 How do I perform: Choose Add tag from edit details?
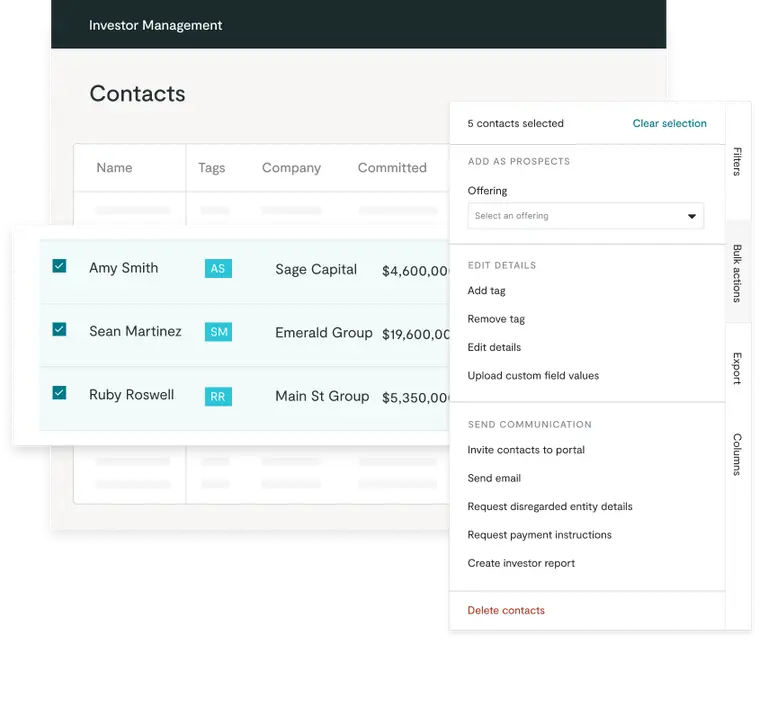[x=486, y=291]
